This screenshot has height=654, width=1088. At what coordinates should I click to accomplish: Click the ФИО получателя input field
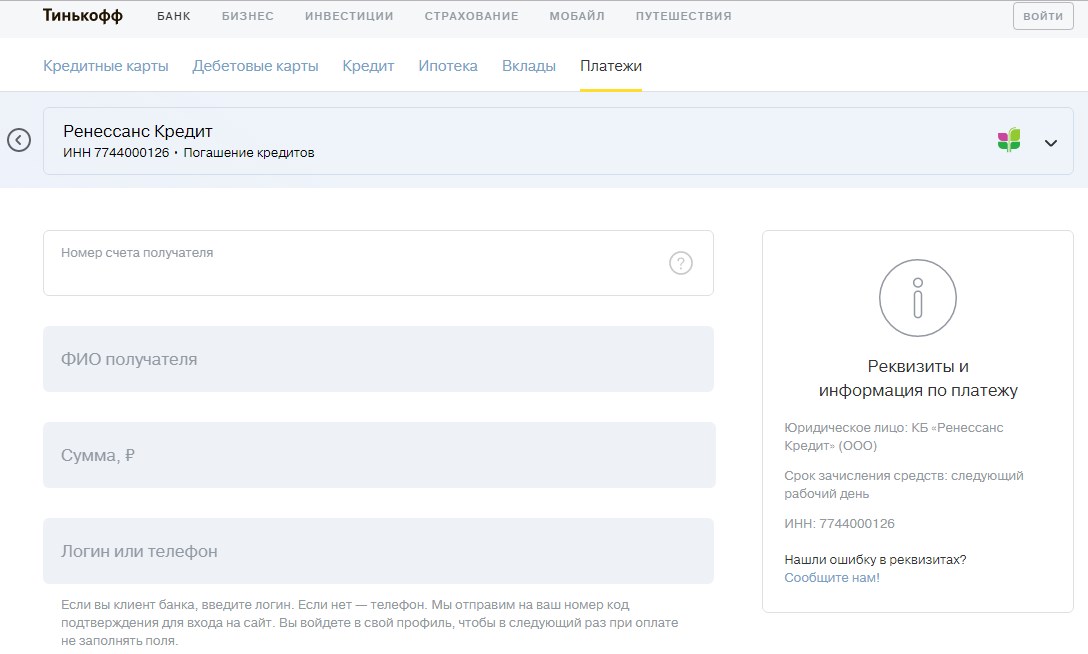tap(378, 359)
